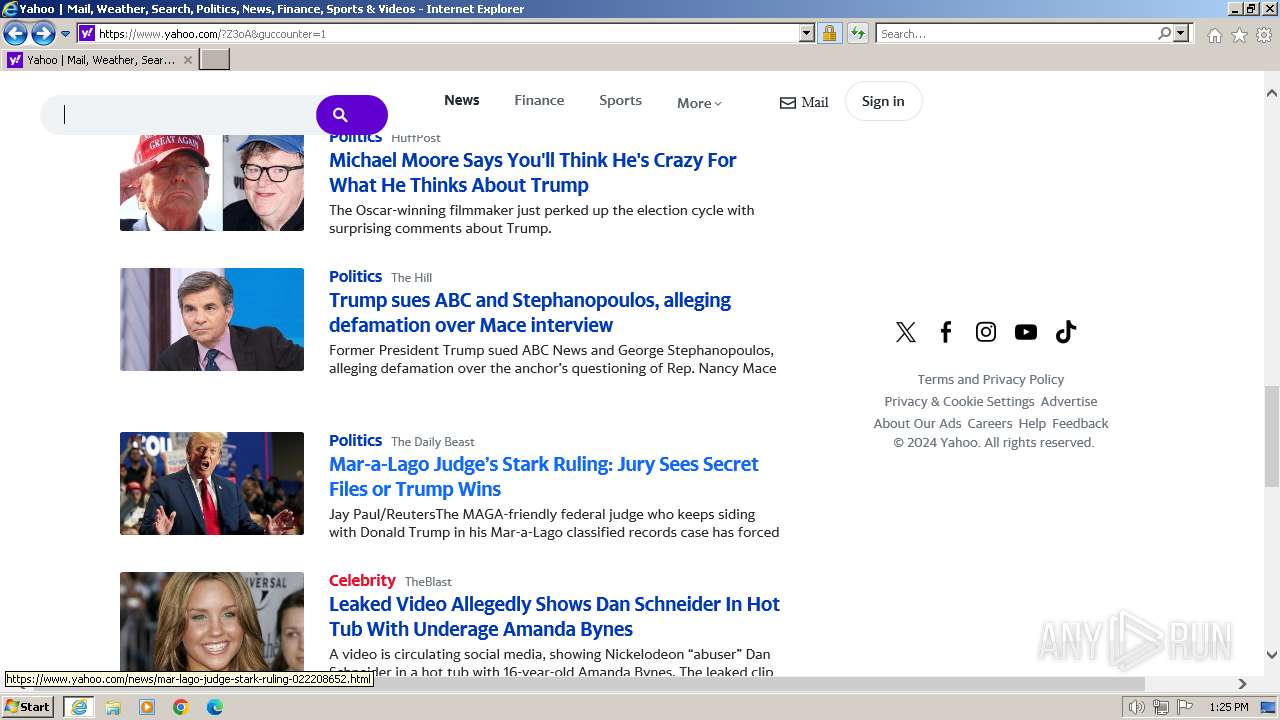This screenshot has width=1280, height=720.
Task: Open Privacy & Cookie Settings link
Action: (x=959, y=401)
